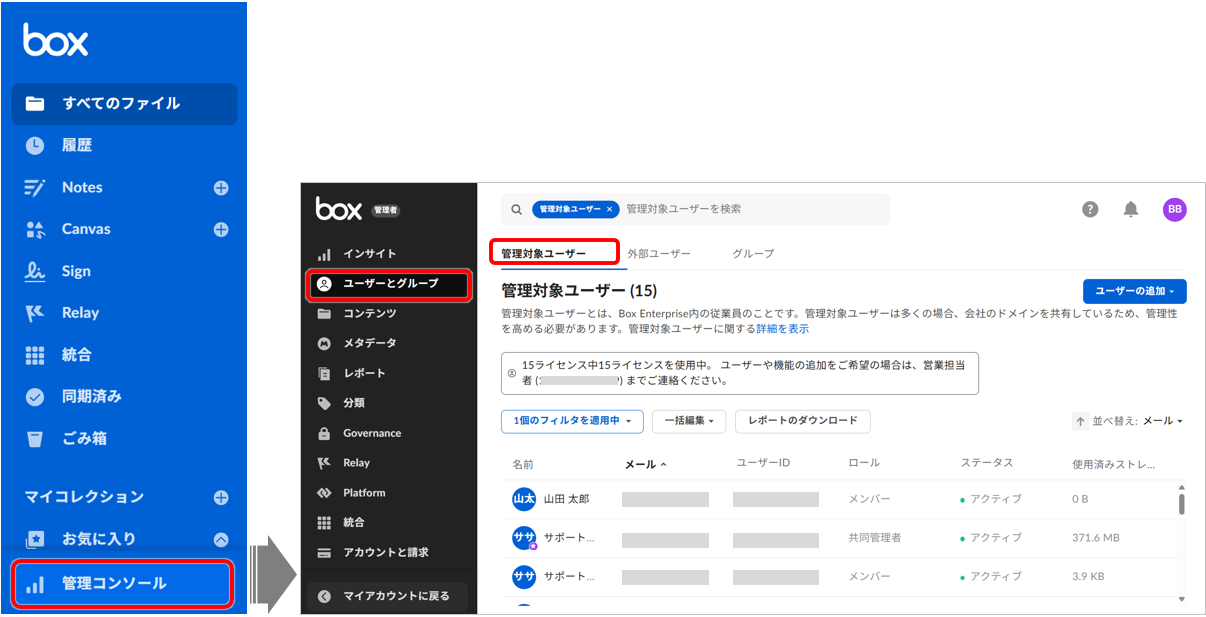Select the Notes pencil icon

pos(35,187)
